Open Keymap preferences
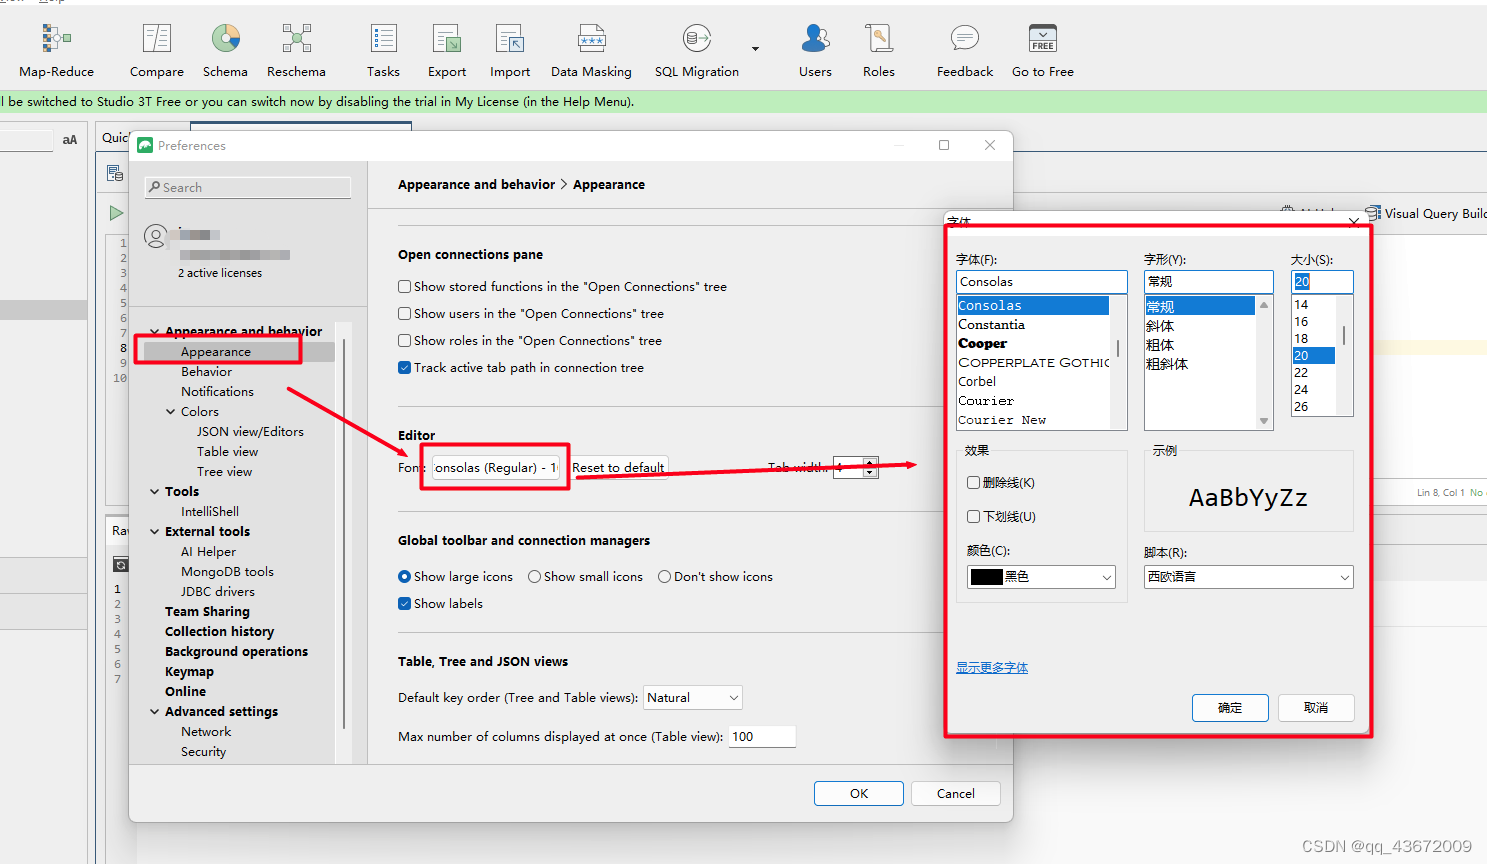 click(189, 672)
